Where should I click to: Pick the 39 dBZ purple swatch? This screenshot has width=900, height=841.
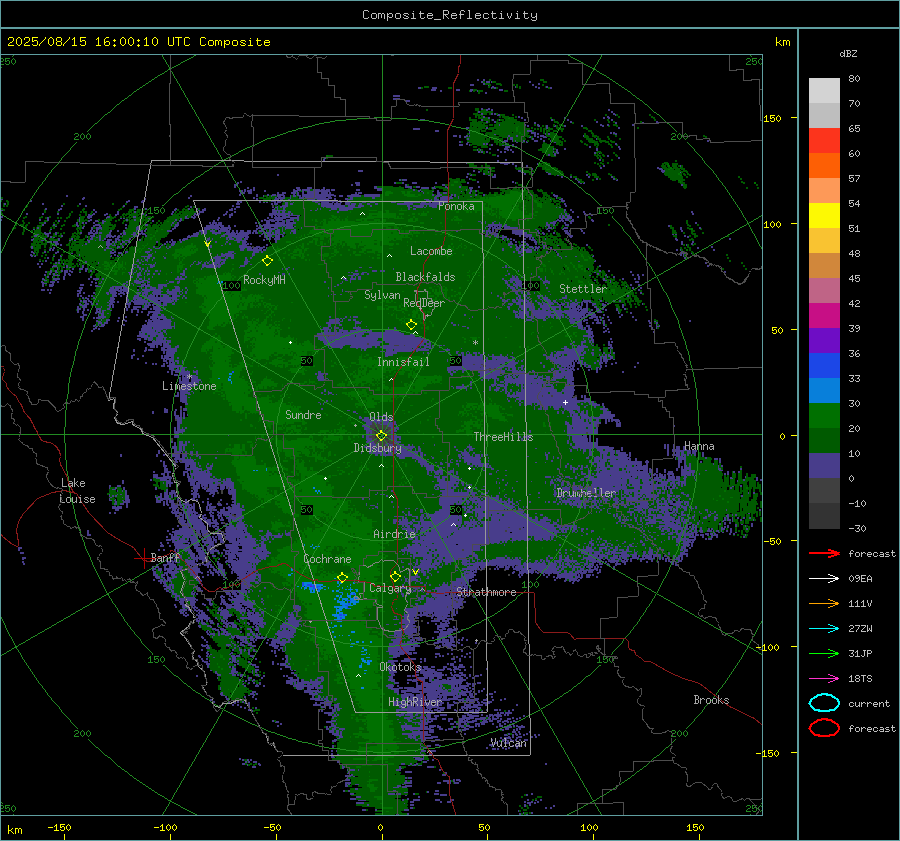(x=824, y=340)
